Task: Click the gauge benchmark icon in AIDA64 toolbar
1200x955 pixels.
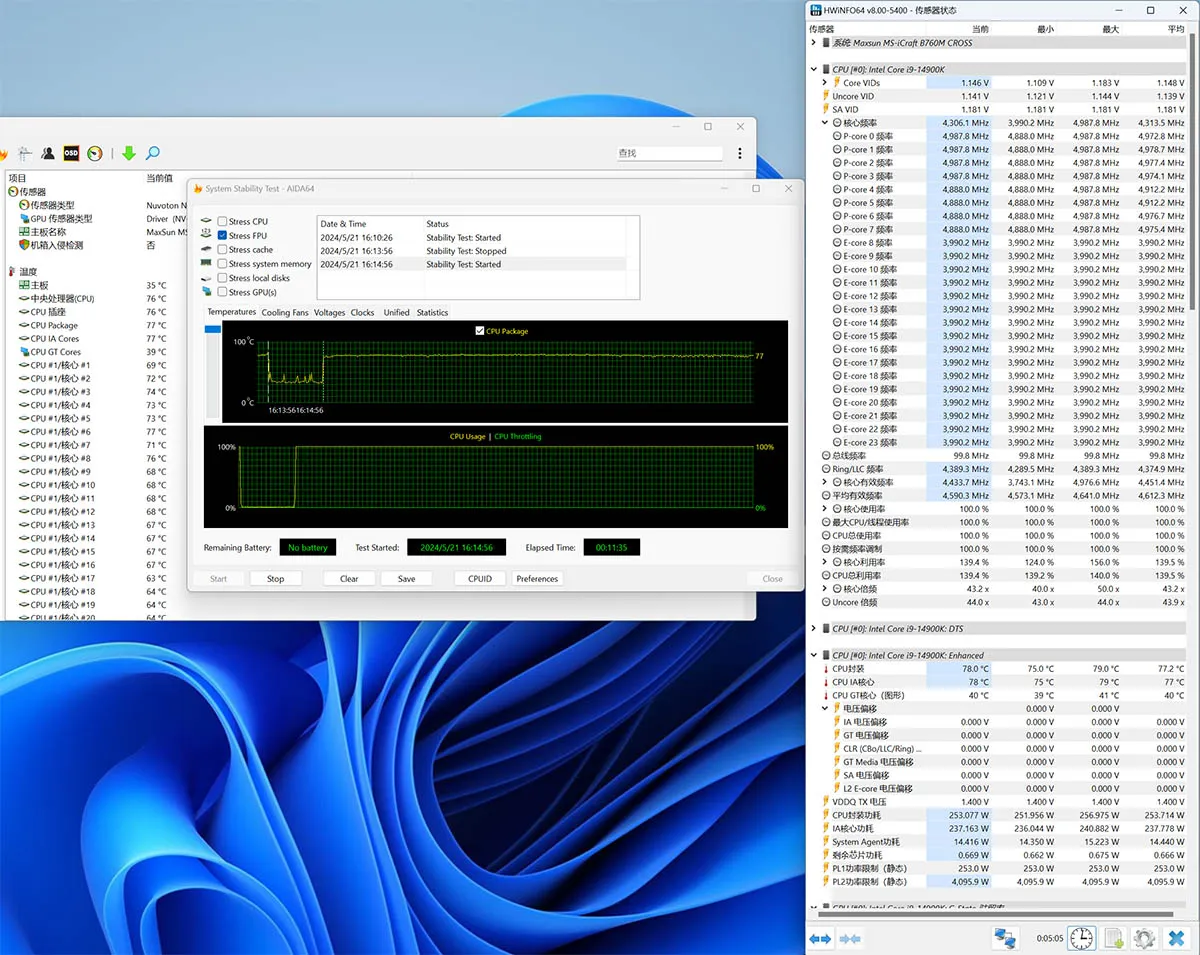Action: 95,153
